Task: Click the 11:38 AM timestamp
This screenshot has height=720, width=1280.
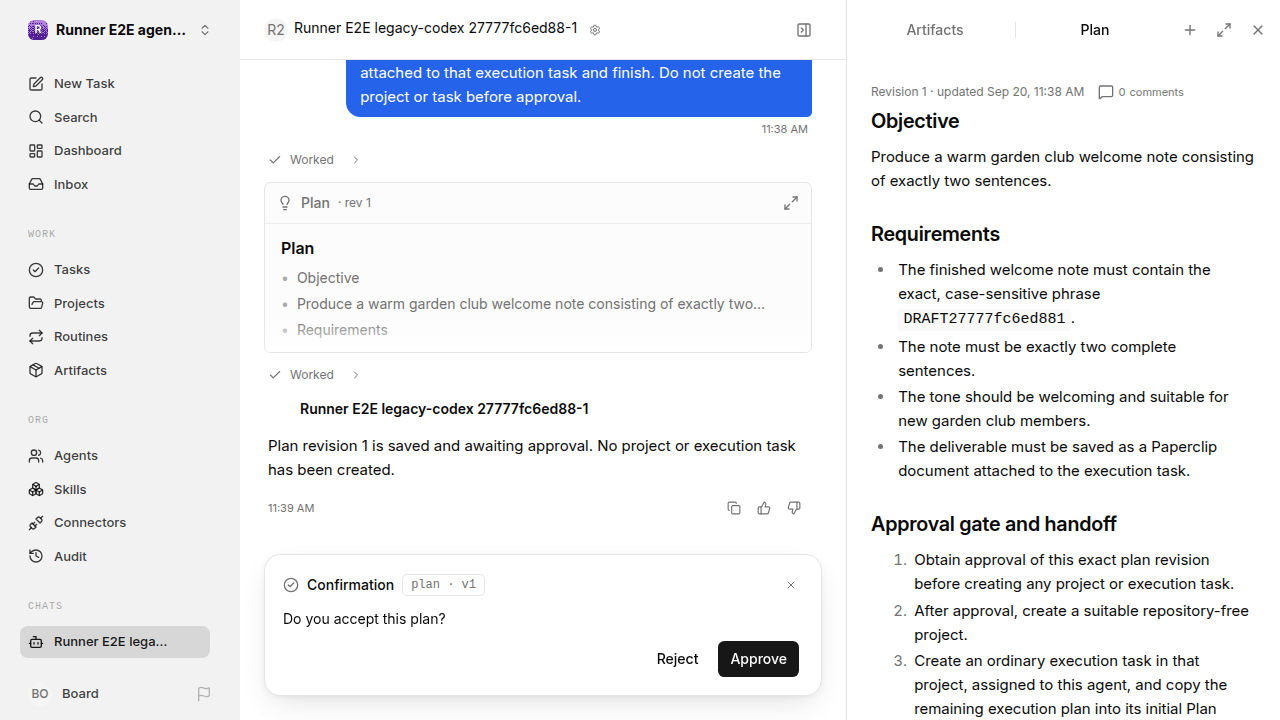Action: [784, 129]
